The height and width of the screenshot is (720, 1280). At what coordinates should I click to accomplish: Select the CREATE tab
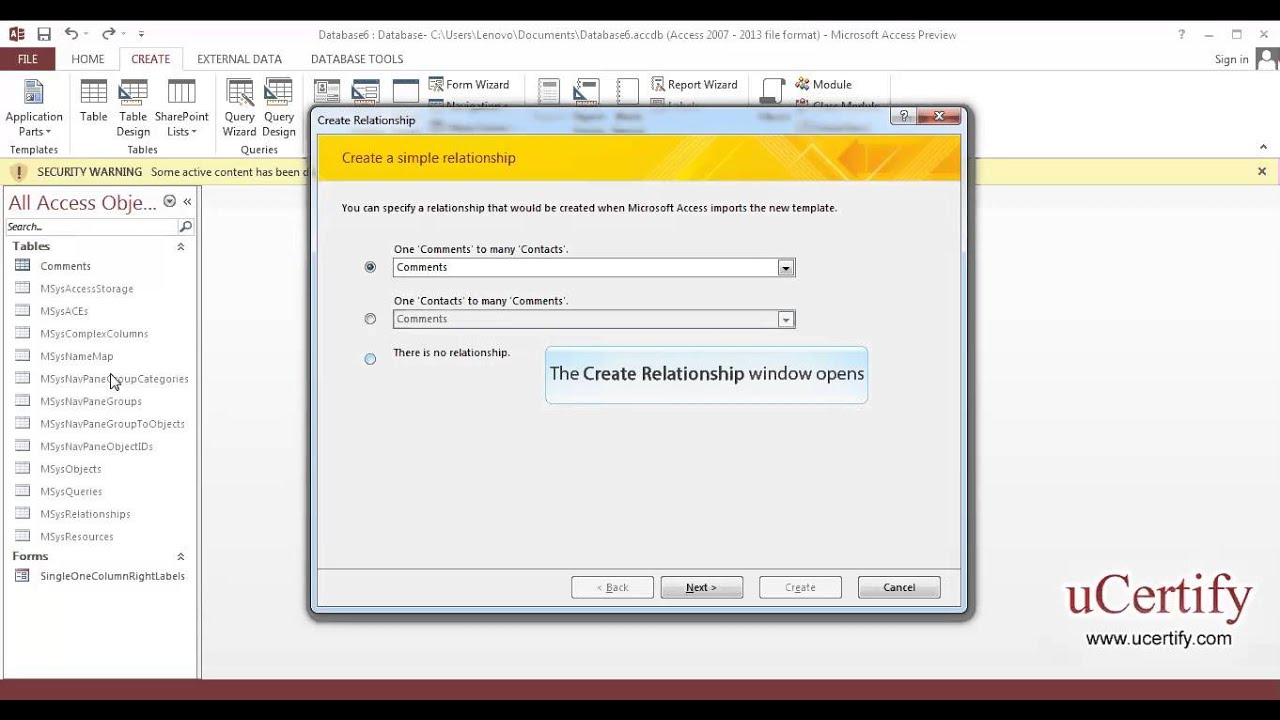tap(151, 59)
